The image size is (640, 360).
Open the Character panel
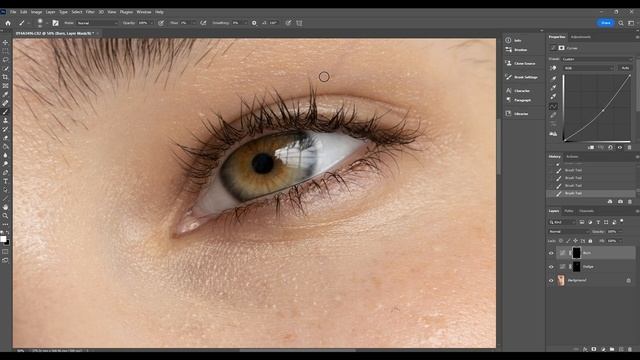pyautogui.click(x=518, y=91)
